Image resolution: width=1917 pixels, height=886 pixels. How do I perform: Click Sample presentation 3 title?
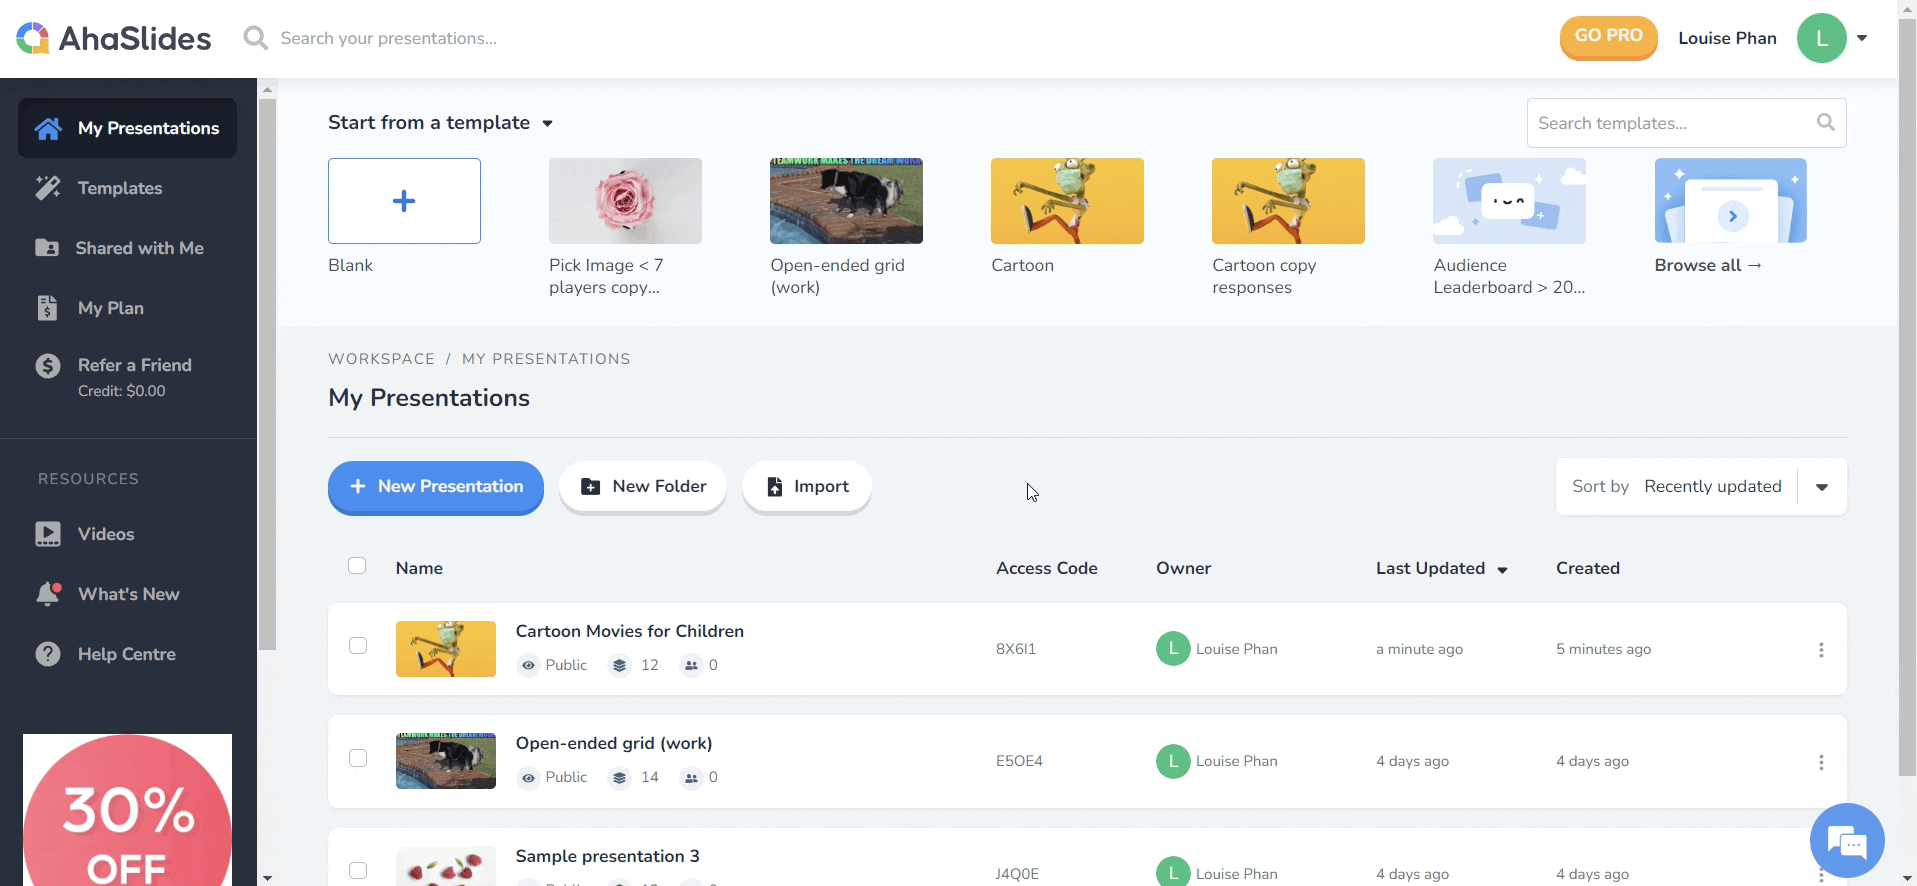[x=607, y=856]
